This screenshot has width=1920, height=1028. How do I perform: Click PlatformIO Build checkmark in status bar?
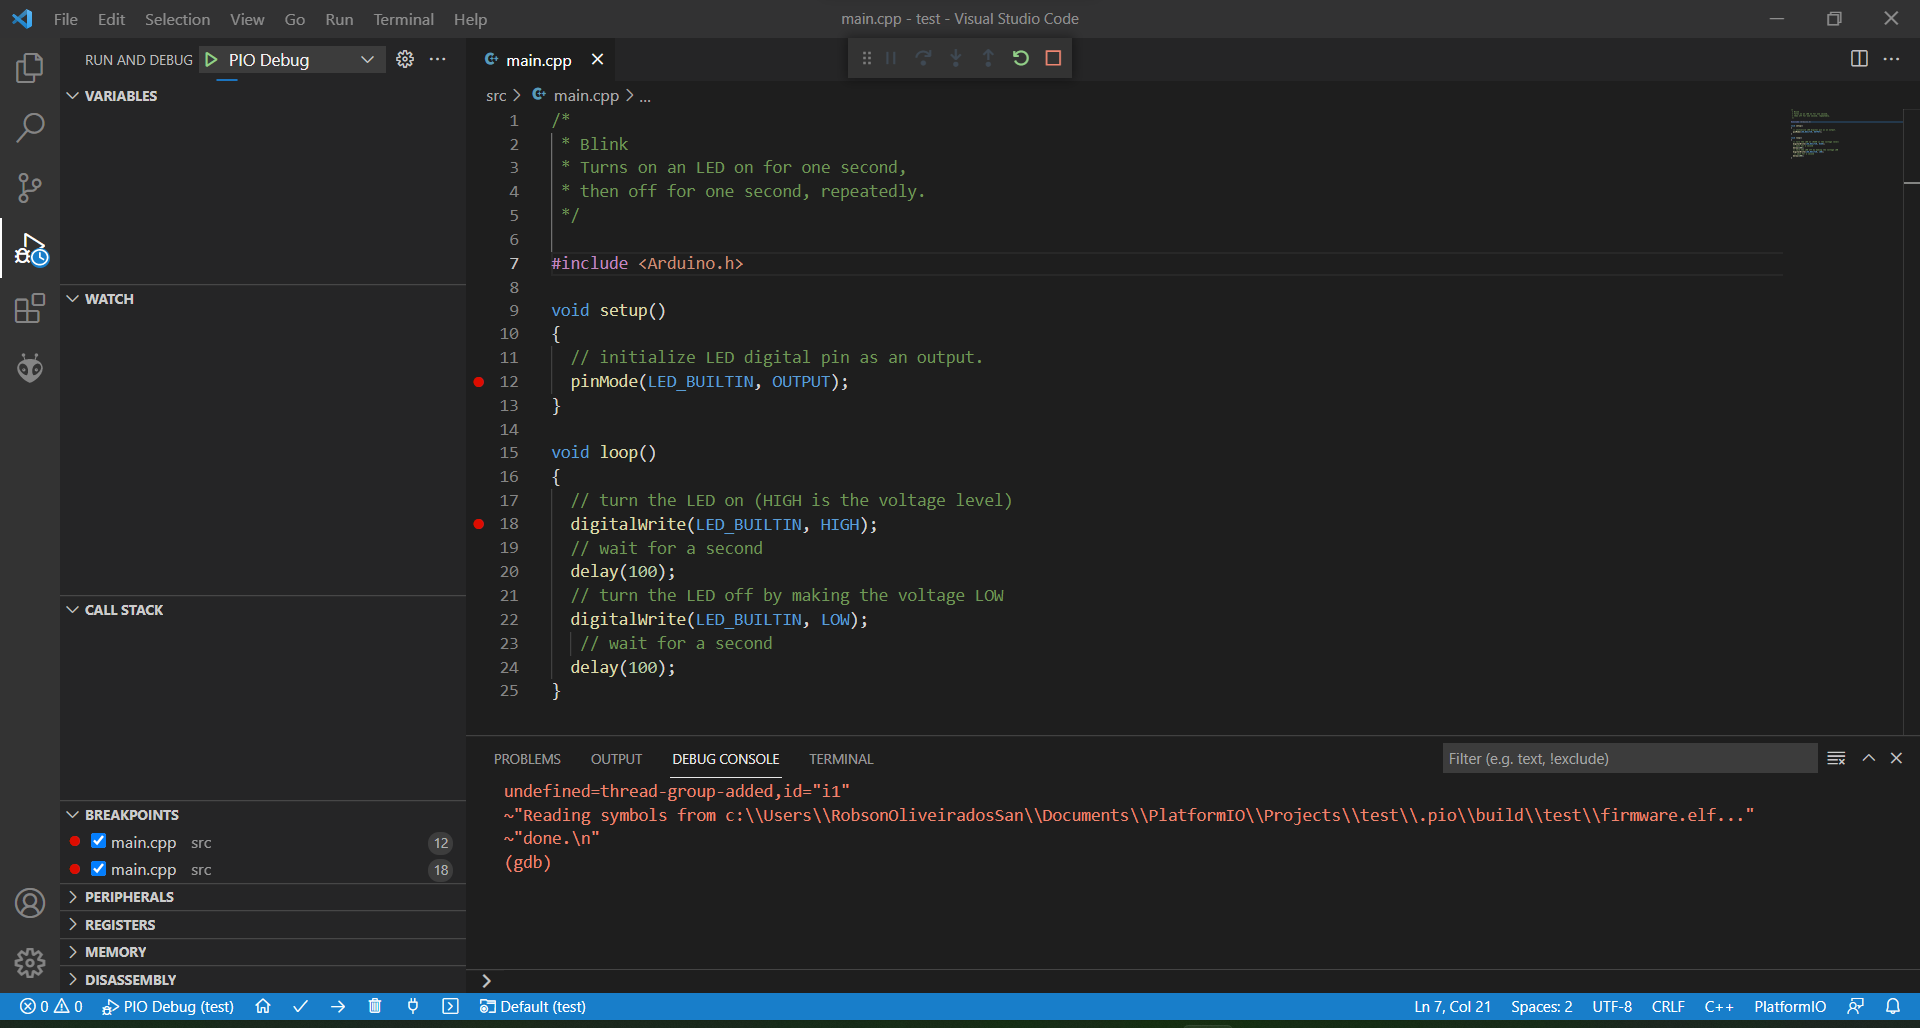point(300,1006)
